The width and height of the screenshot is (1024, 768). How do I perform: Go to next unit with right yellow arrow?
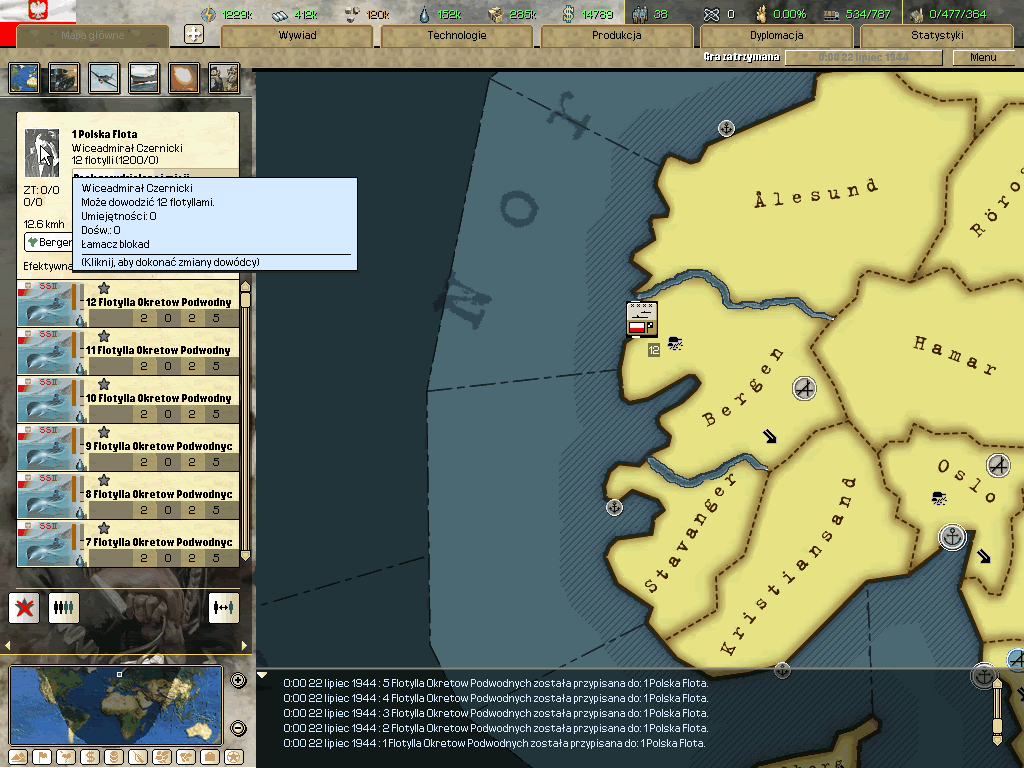(x=244, y=645)
